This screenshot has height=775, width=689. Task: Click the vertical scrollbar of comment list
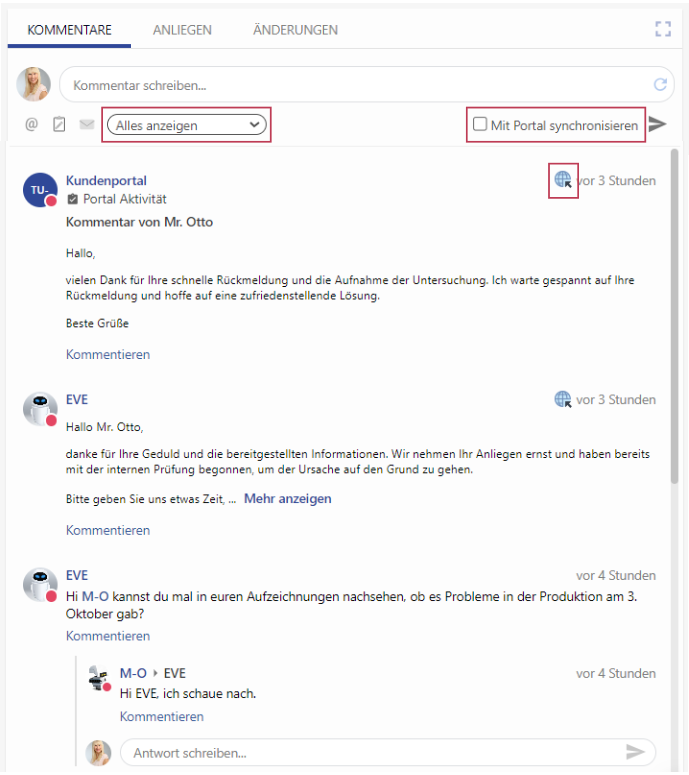point(674,316)
